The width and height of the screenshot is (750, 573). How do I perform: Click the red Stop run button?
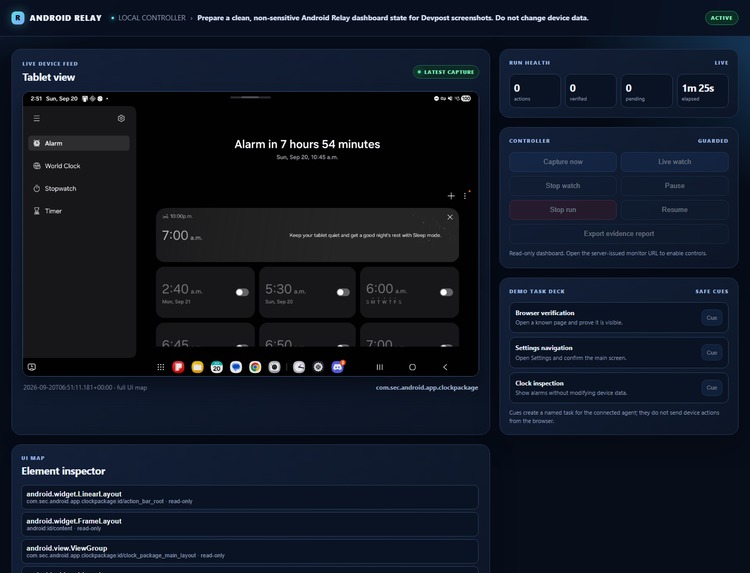point(563,209)
